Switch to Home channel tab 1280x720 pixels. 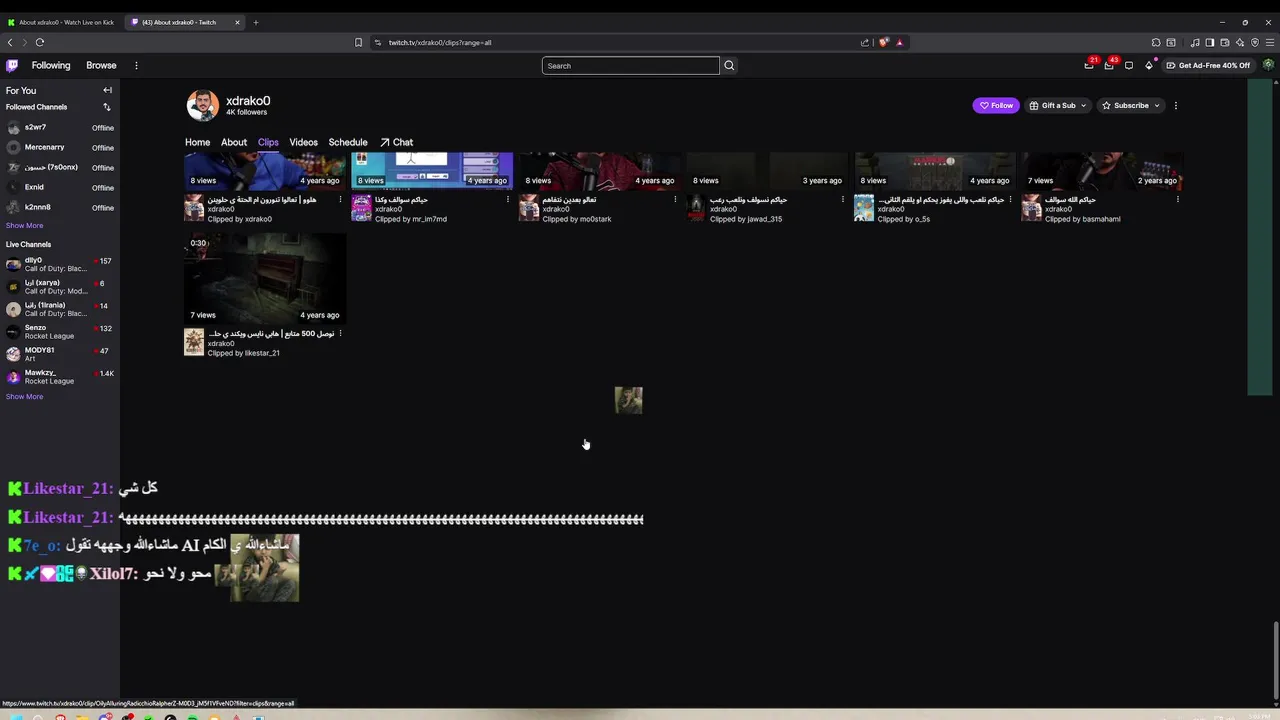[x=197, y=142]
